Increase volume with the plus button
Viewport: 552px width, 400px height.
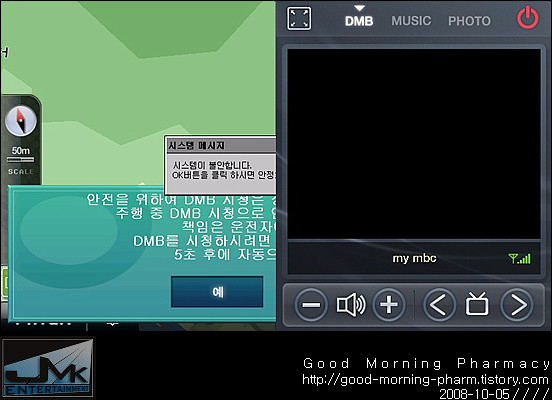click(389, 305)
